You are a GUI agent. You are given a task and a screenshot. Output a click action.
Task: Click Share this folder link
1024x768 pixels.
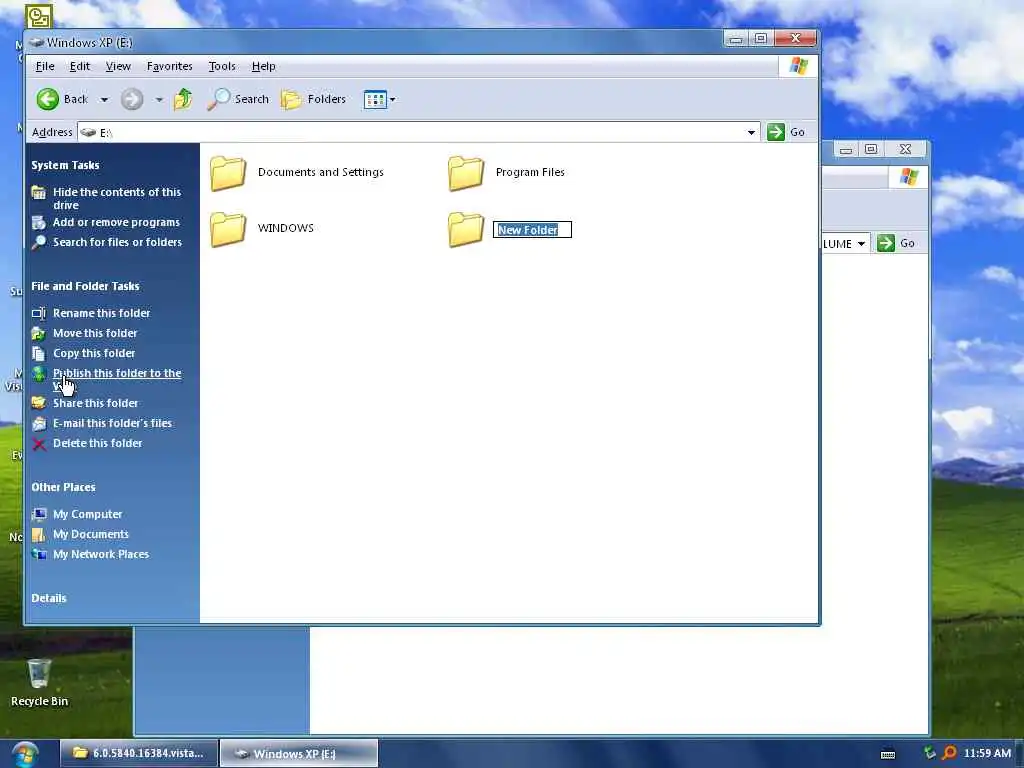(x=95, y=403)
